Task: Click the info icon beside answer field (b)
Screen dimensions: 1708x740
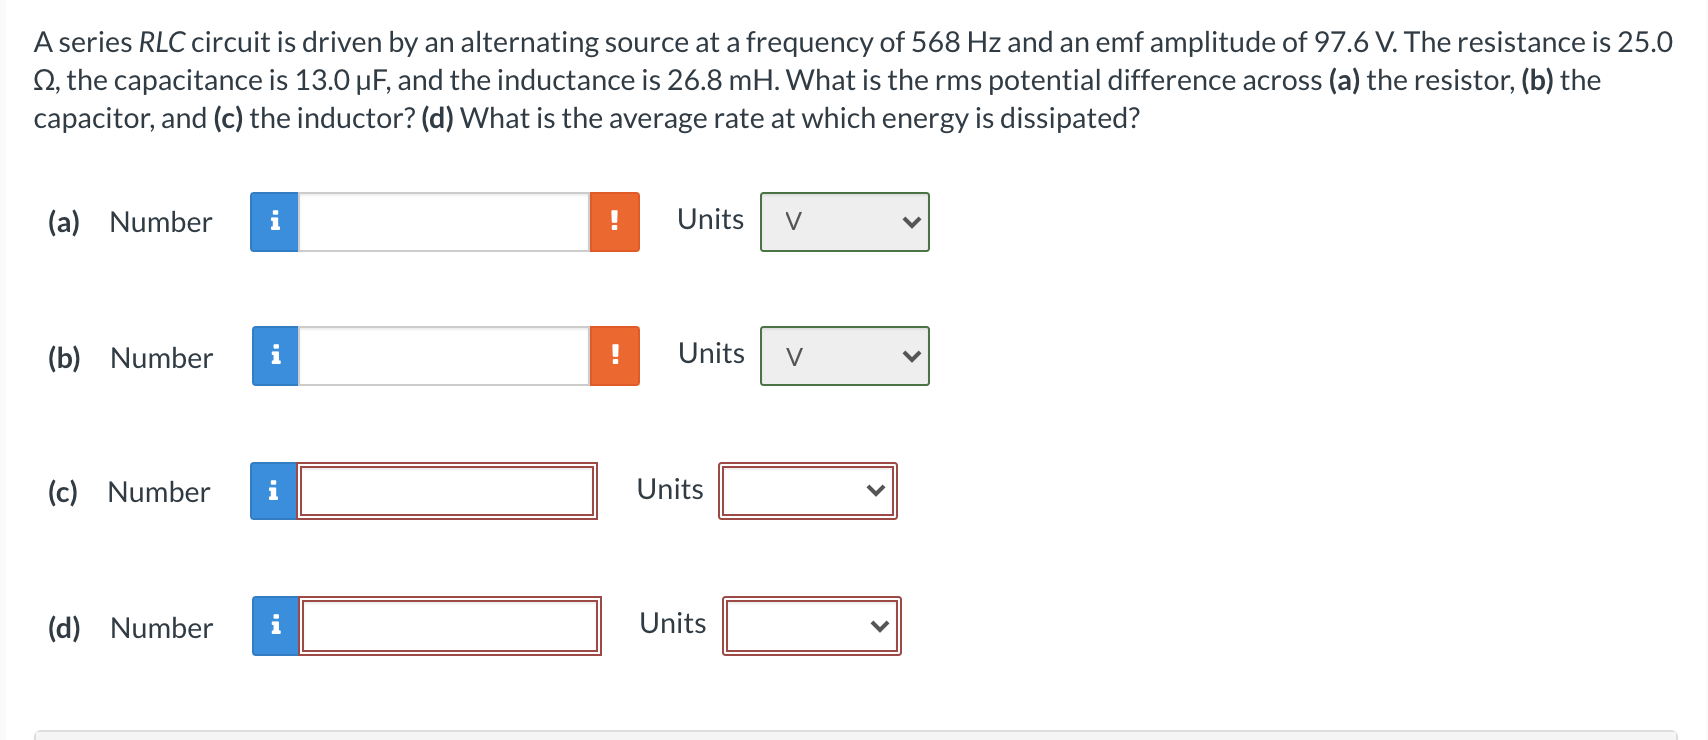Action: (x=274, y=355)
